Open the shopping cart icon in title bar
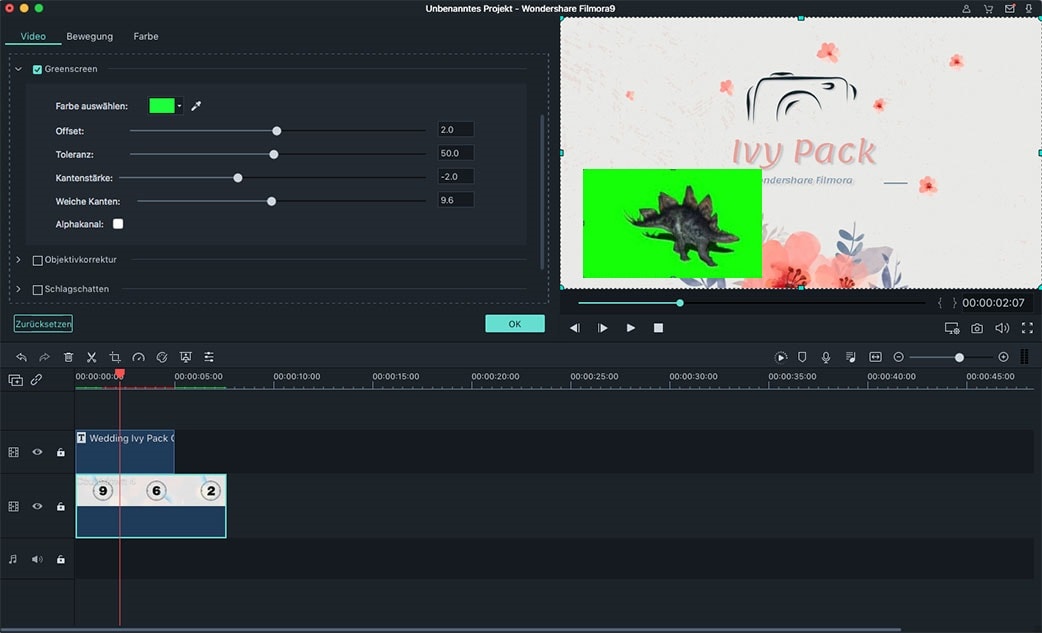 click(x=988, y=9)
